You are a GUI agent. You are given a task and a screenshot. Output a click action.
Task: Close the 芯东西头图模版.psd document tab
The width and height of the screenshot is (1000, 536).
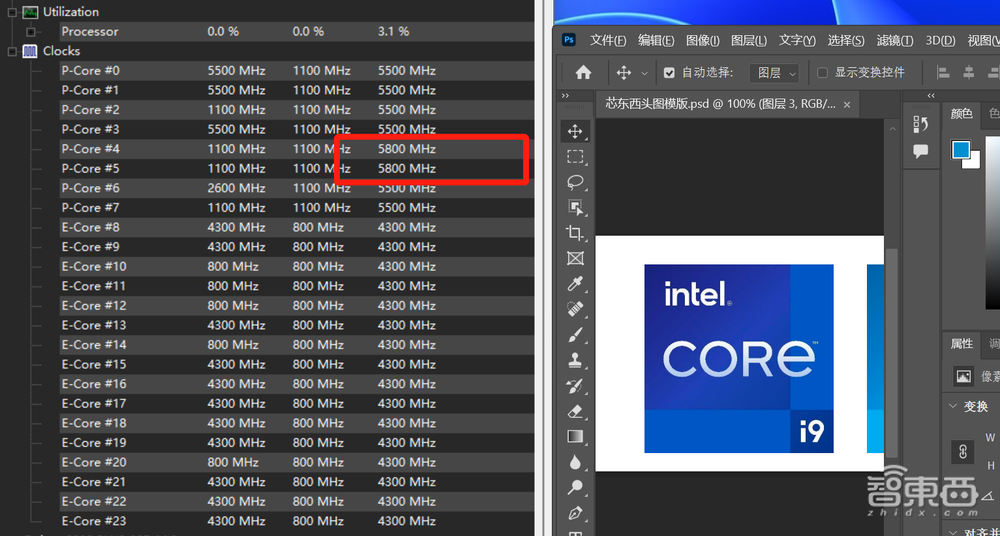[847, 104]
